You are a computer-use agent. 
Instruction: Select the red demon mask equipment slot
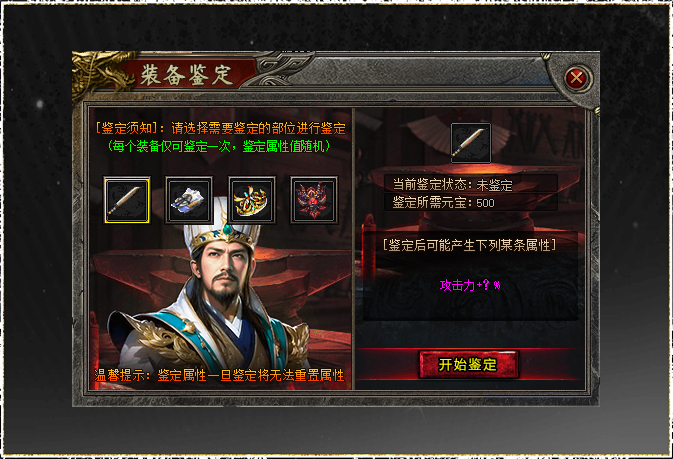pyautogui.click(x=314, y=200)
